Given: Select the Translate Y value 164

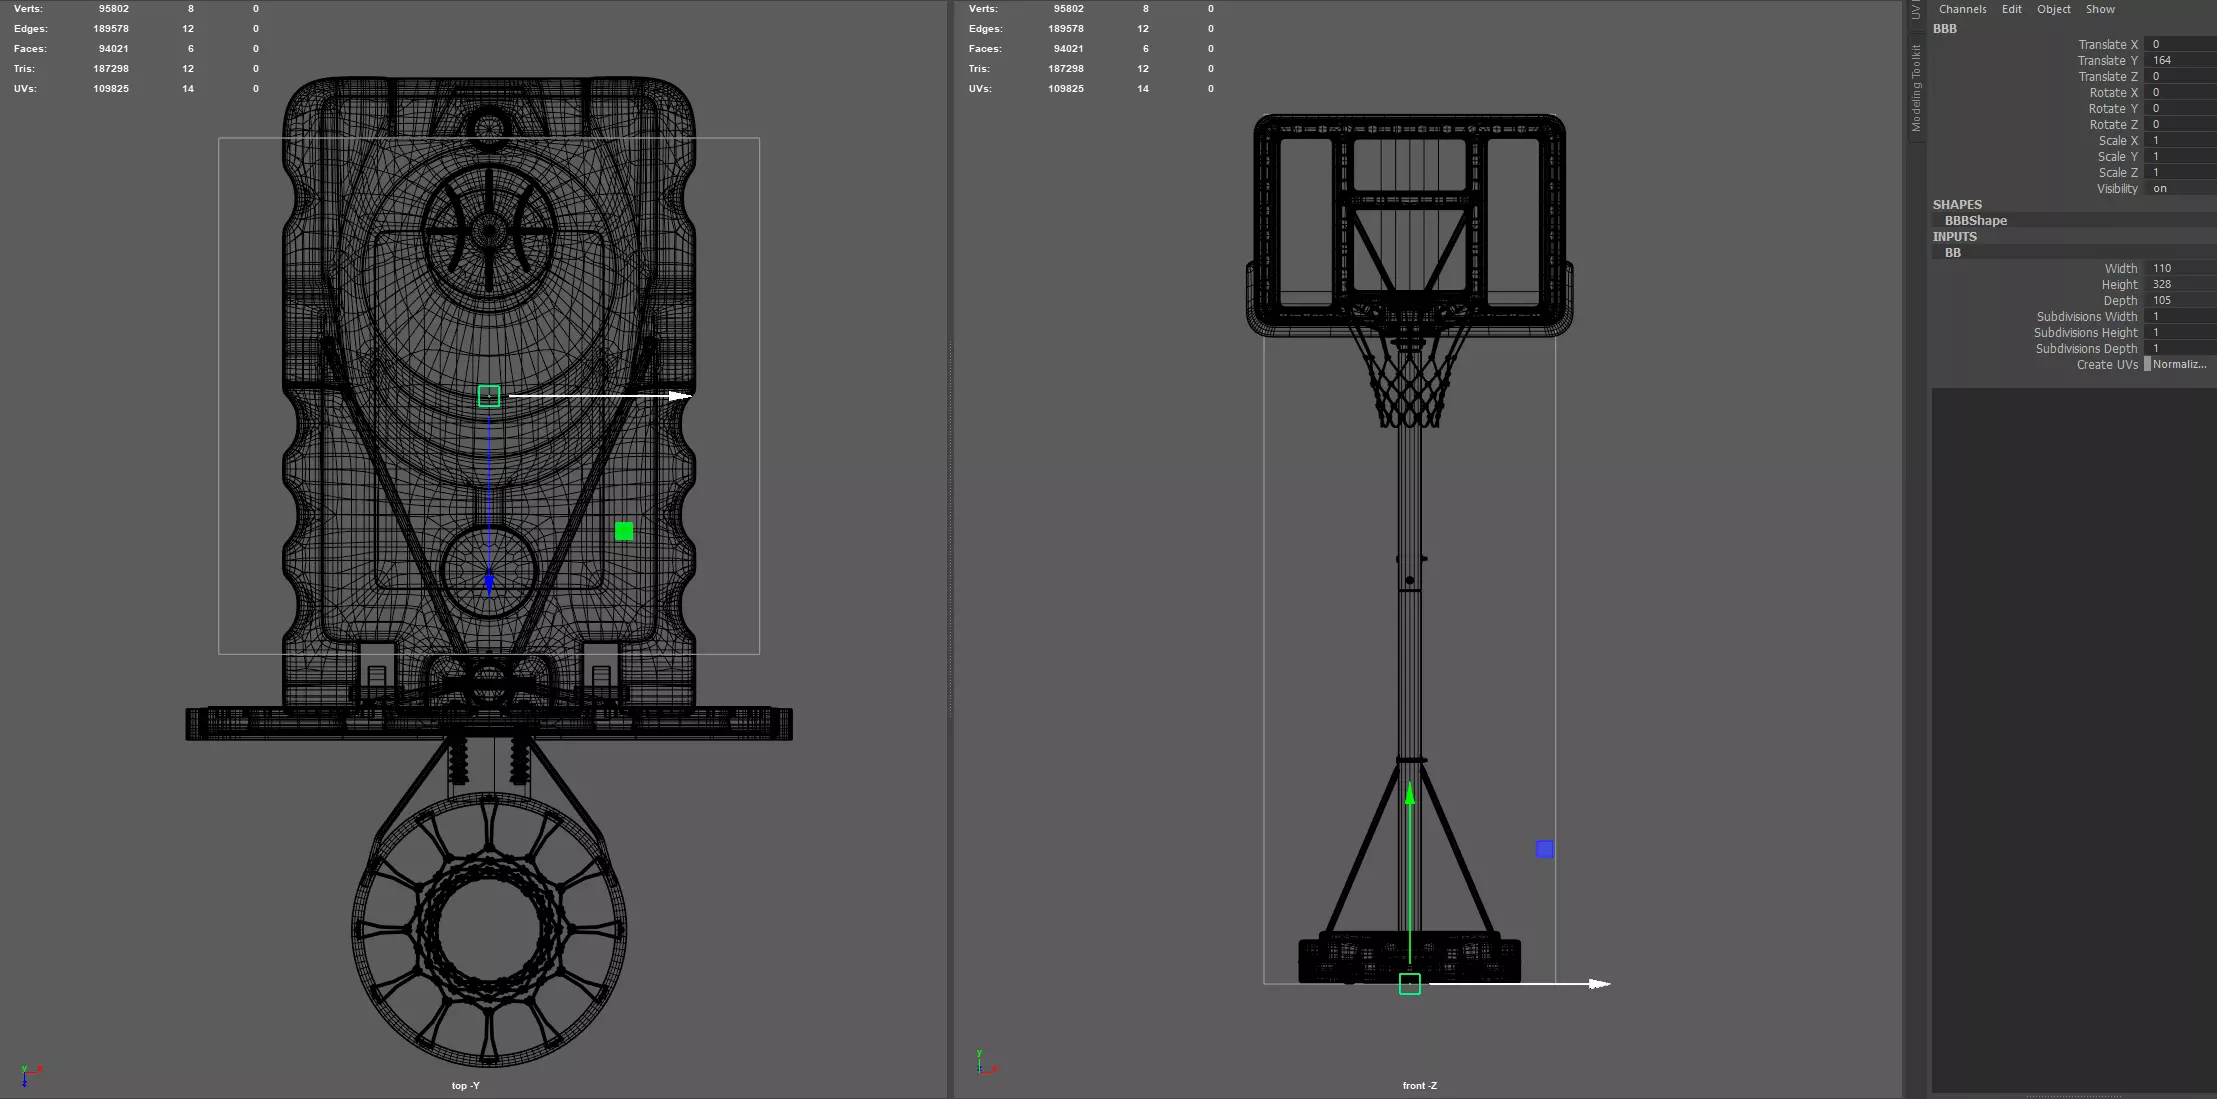Looking at the screenshot, I should coord(2180,60).
